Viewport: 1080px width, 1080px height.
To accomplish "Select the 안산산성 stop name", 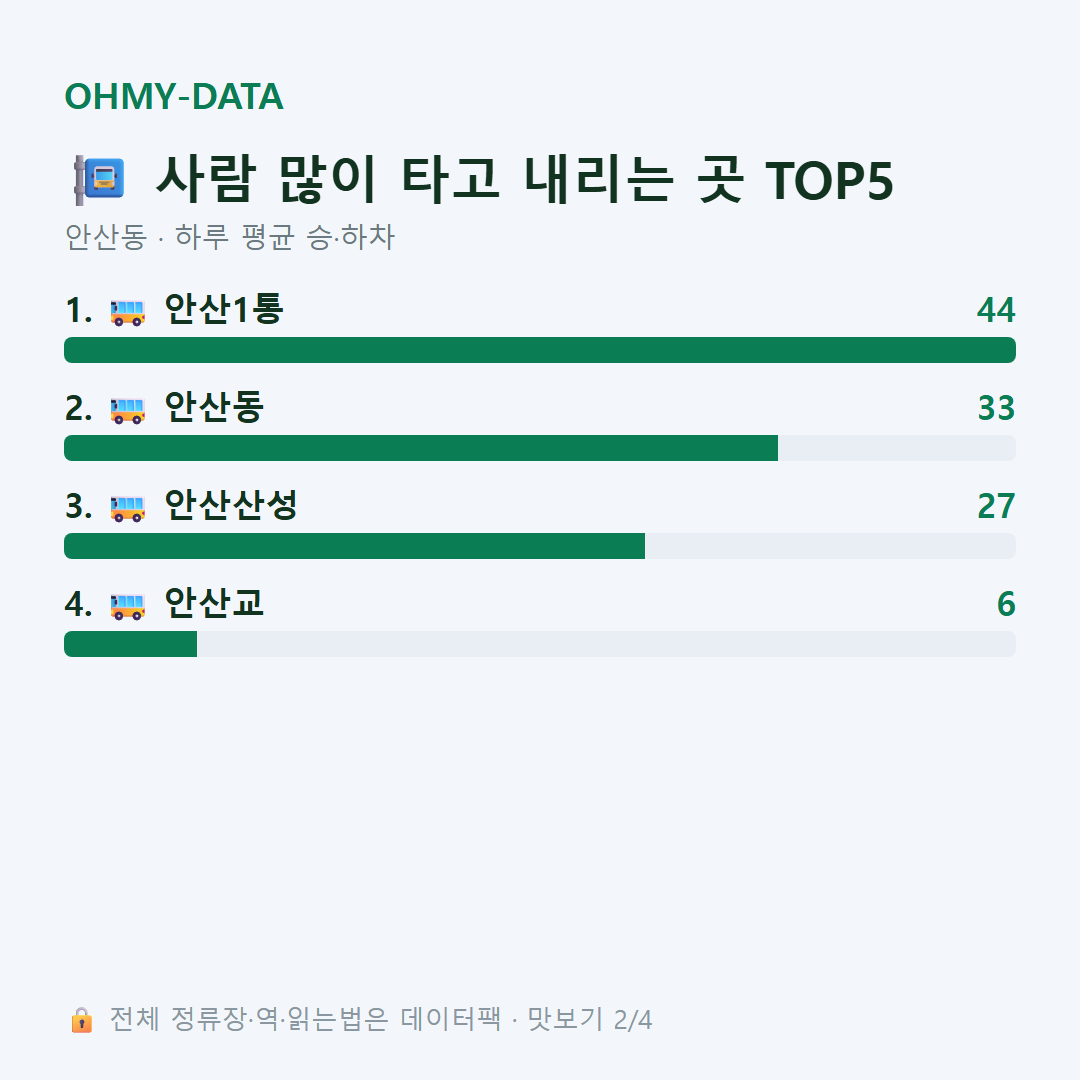I will click(x=231, y=505).
